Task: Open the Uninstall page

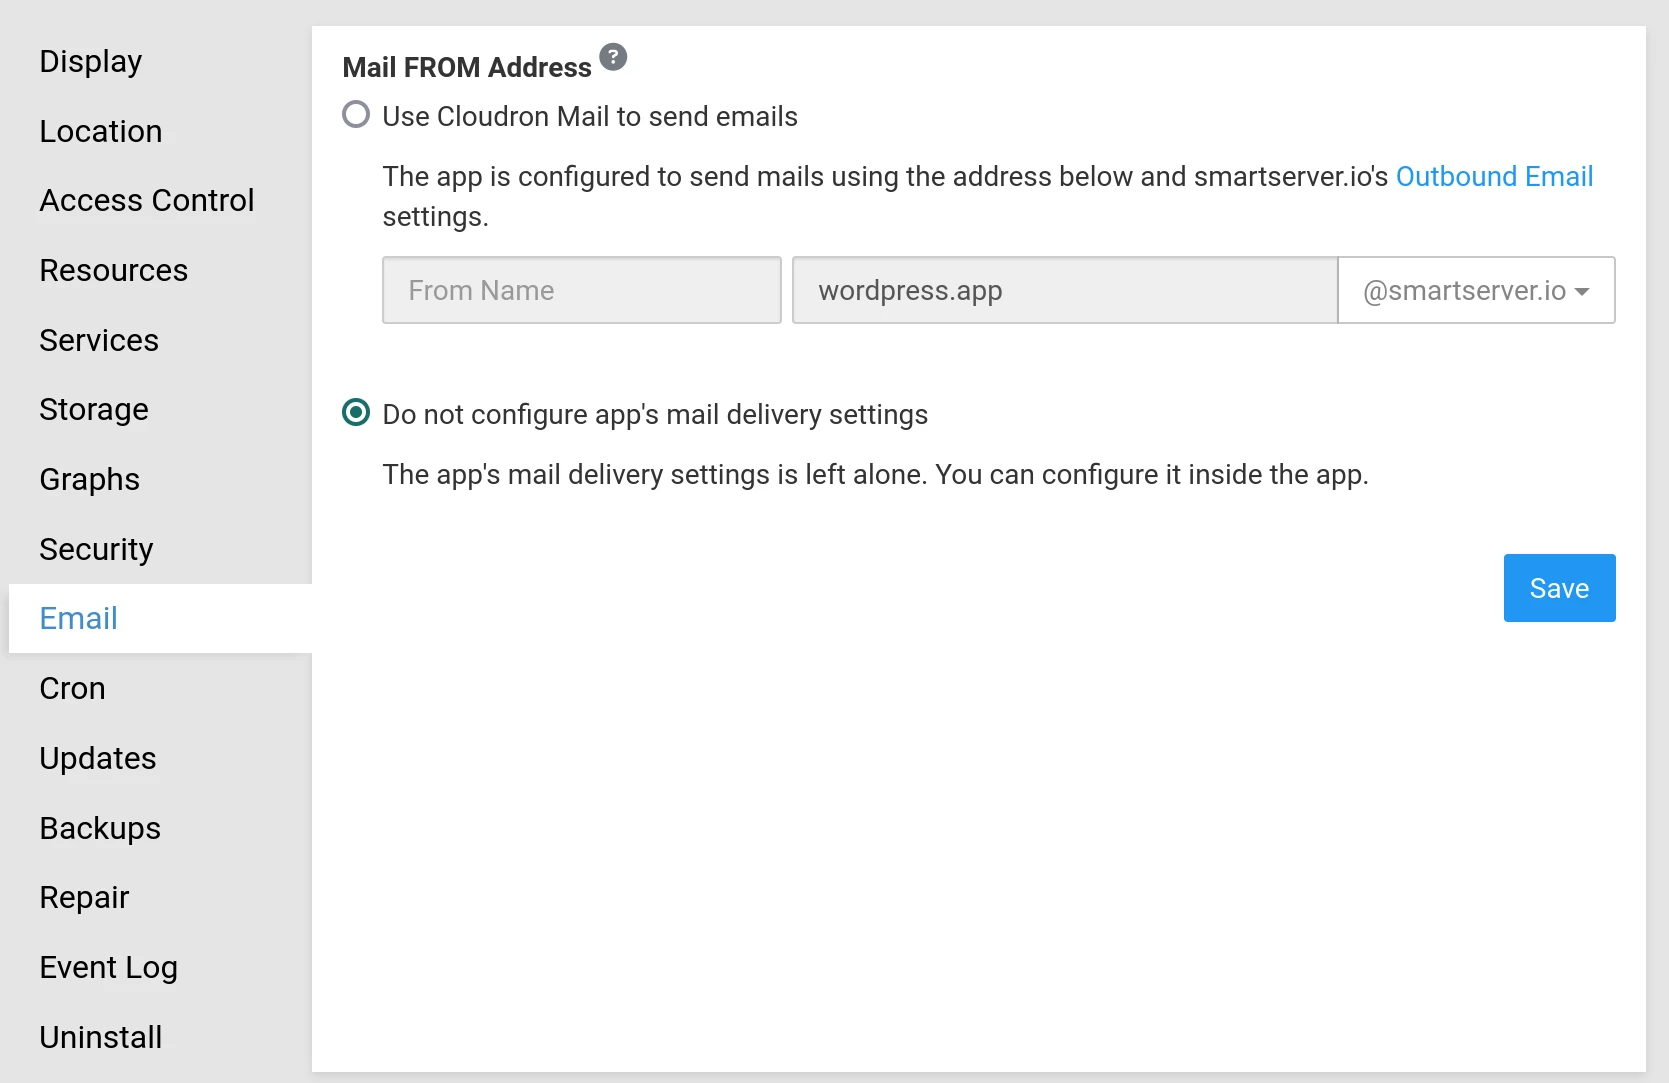Action: (x=100, y=1037)
